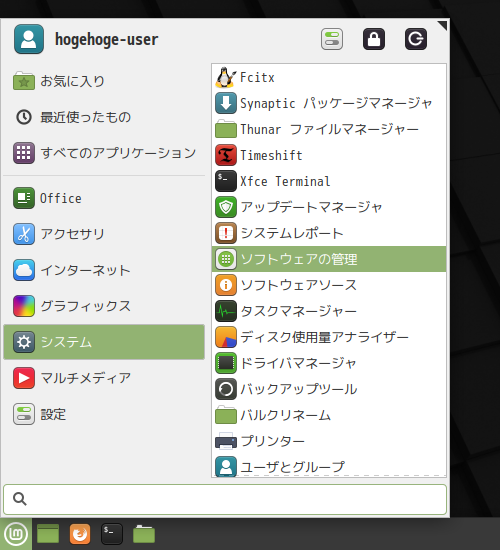Open ディスク使用量アナライザー
Image resolution: width=500 pixels, height=550 pixels.
[329, 337]
